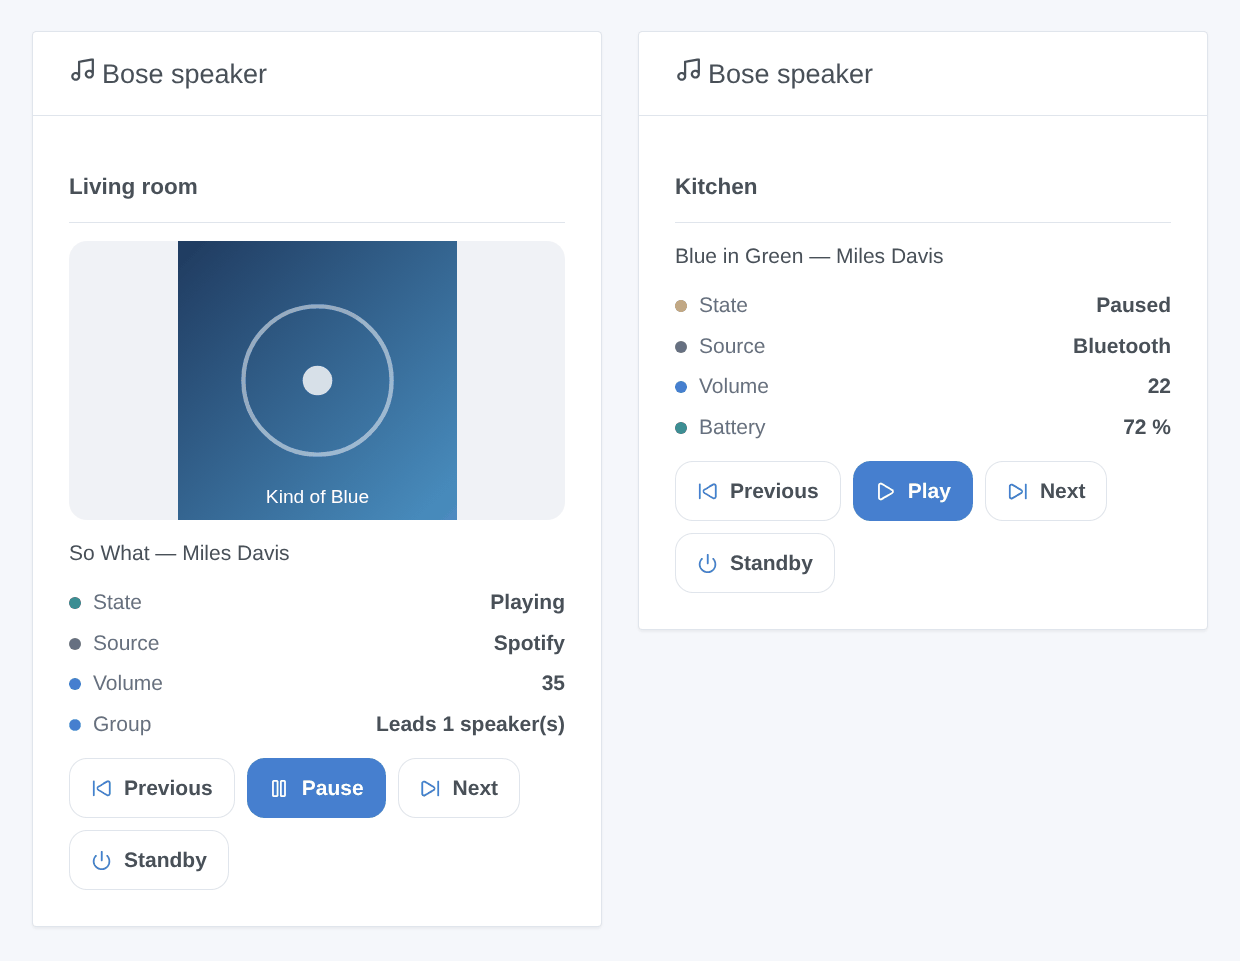Click the music note icon on the Kitchen card
1240x961 pixels.
pos(688,70)
